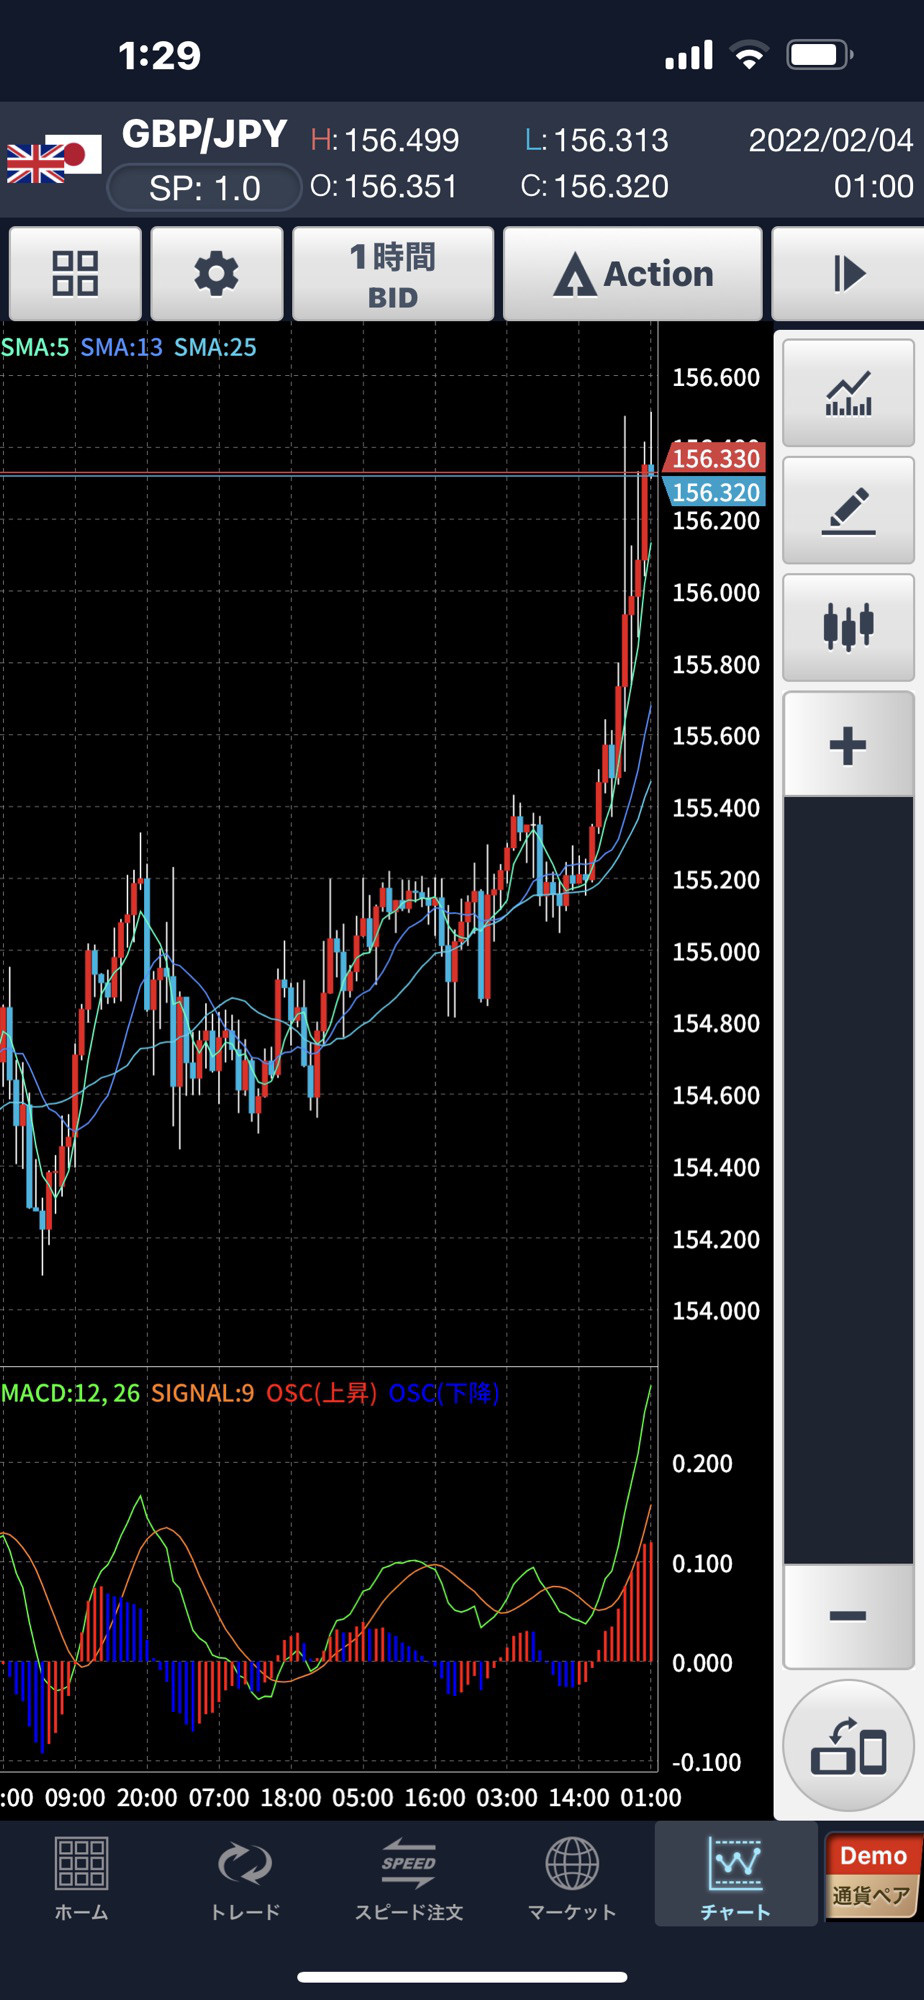Screen dimensions: 924x2000
Task: Zoom in chart with plus button
Action: (x=848, y=745)
